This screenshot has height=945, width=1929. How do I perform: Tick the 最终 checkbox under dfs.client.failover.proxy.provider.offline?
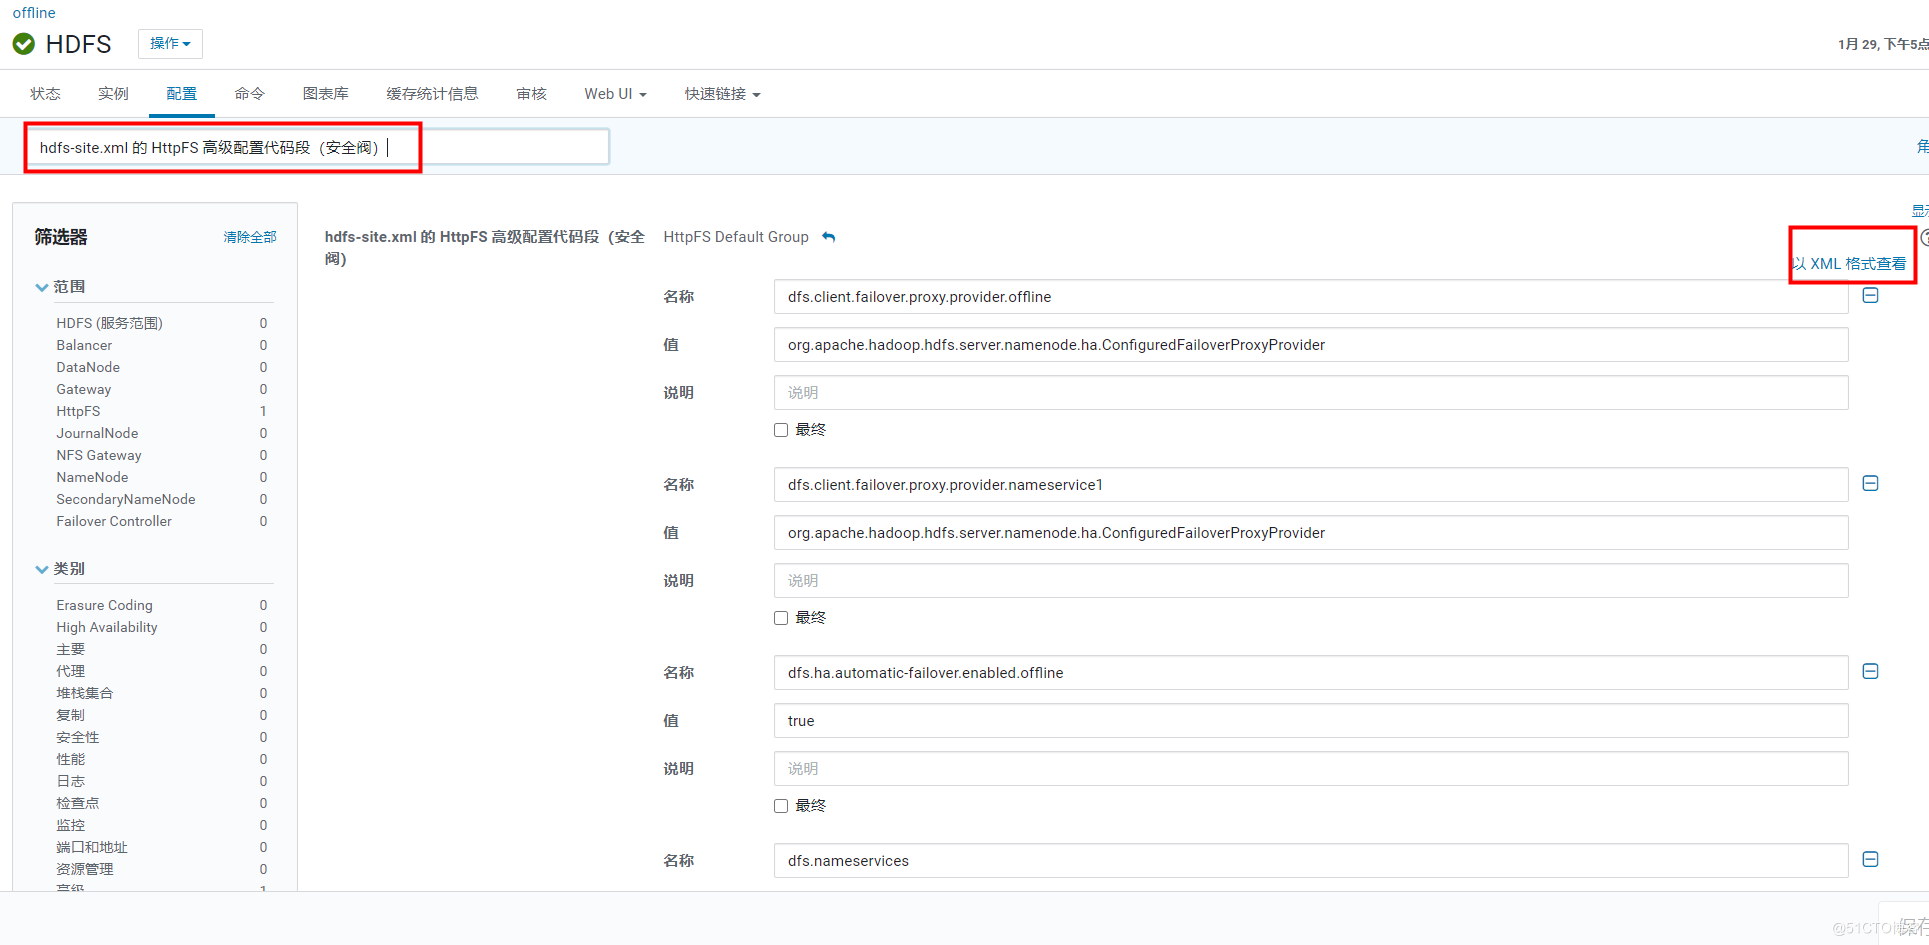(x=781, y=430)
